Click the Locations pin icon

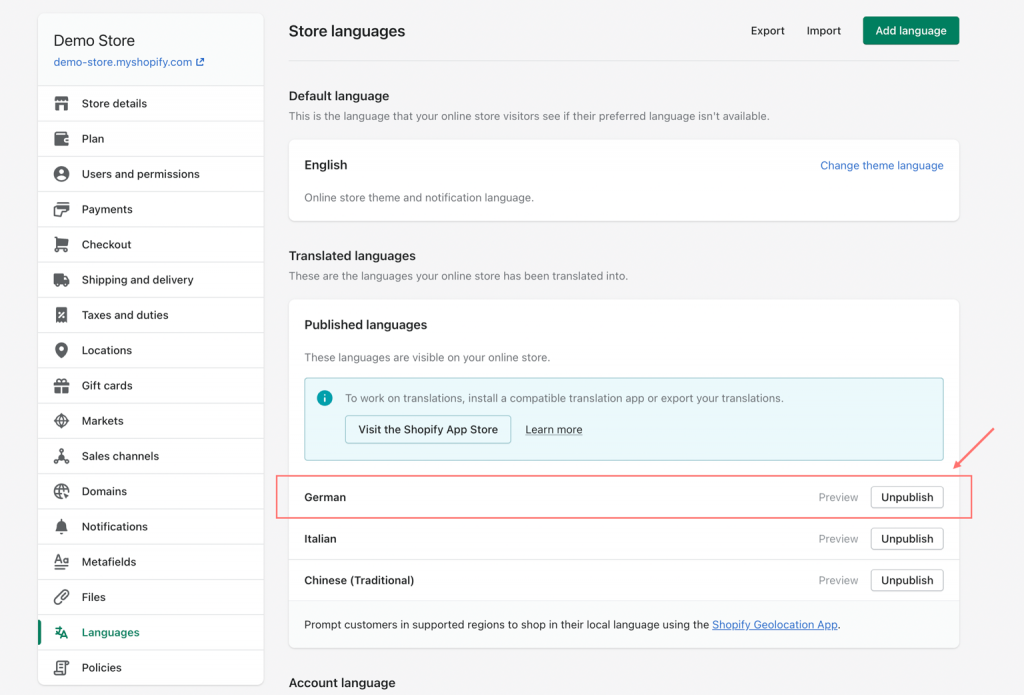[62, 351]
